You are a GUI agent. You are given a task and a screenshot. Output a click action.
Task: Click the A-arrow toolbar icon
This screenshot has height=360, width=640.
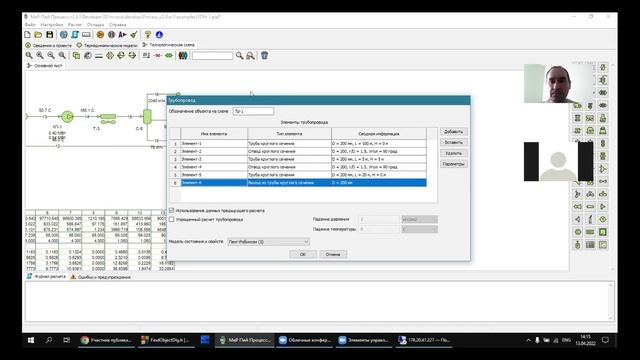[x=122, y=35]
